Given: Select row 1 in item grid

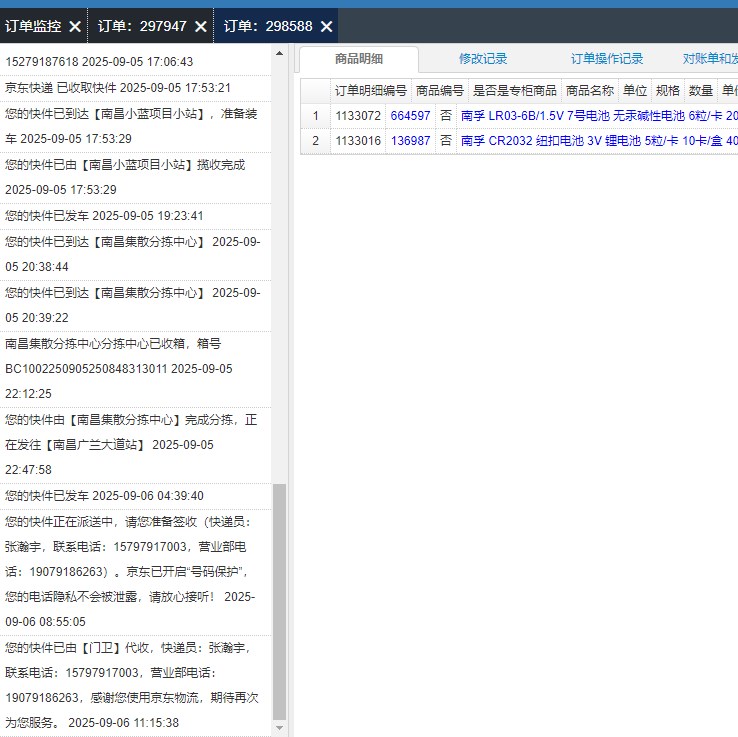Looking at the screenshot, I should tap(315, 116).
